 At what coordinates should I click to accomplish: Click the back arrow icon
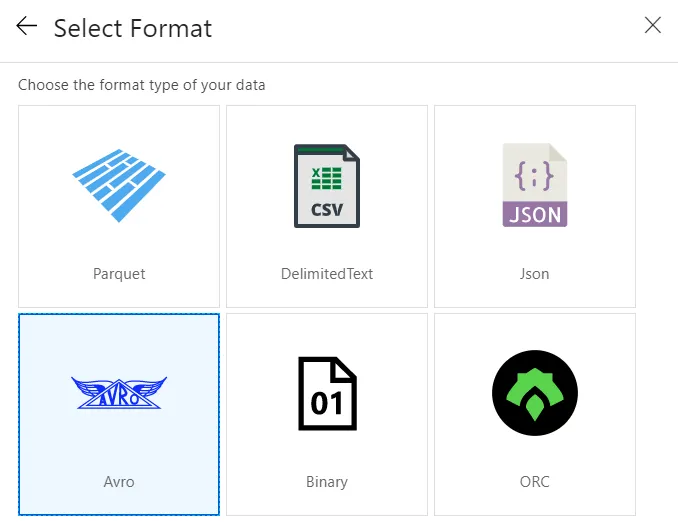pyautogui.click(x=27, y=27)
